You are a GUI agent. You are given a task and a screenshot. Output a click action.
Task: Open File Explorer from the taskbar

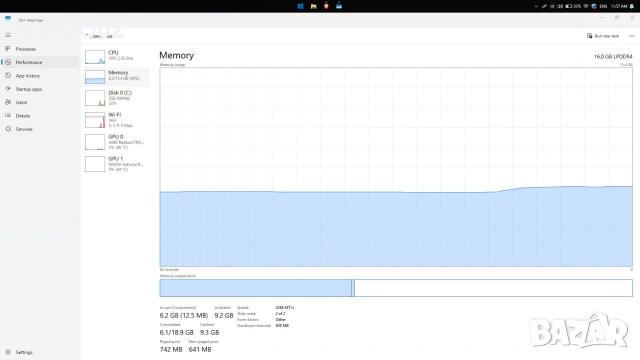point(313,6)
